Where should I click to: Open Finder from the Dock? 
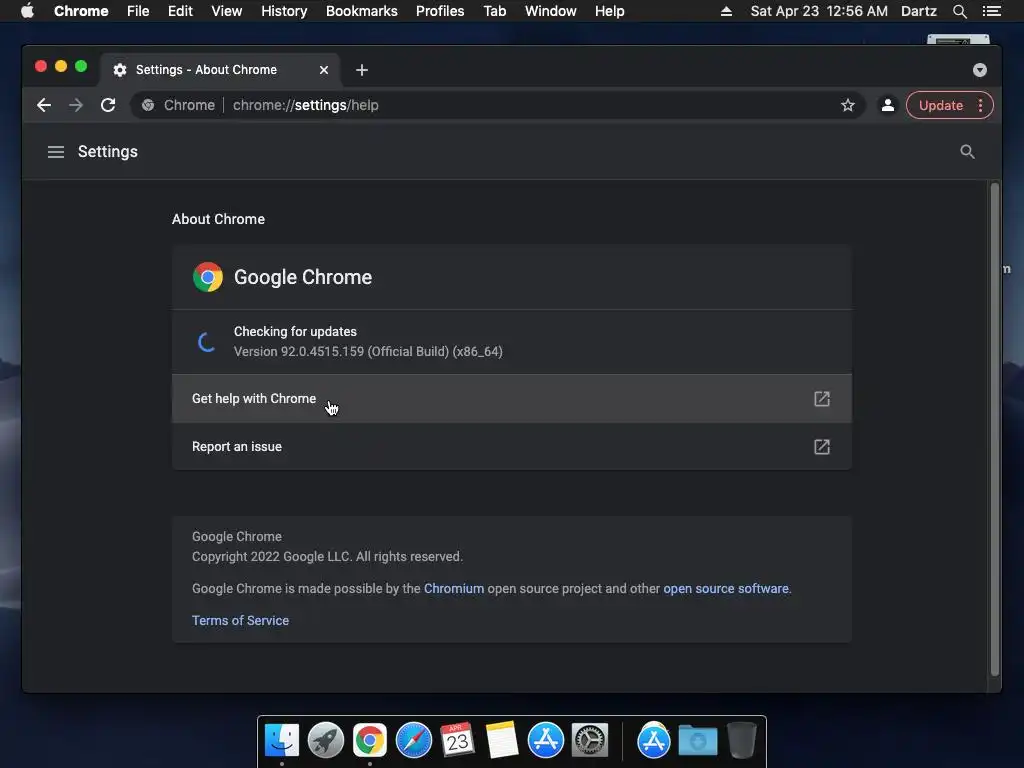282,741
